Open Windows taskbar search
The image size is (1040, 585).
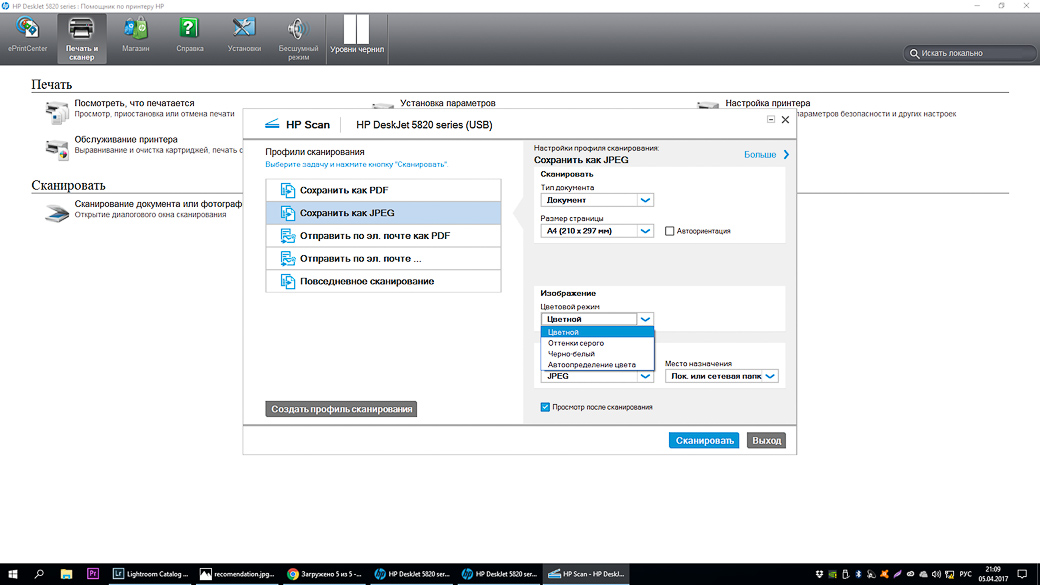pyautogui.click(x=39, y=574)
